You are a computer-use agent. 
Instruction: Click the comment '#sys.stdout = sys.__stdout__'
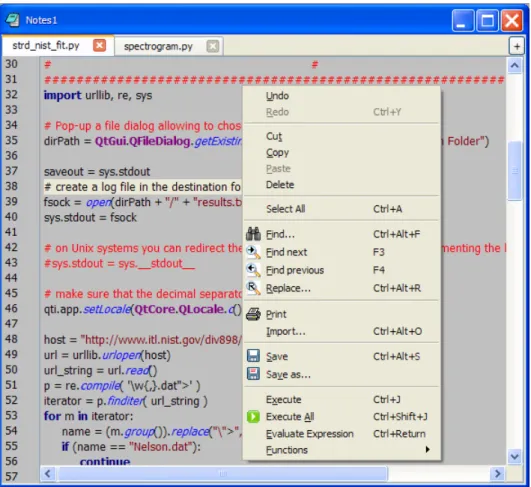(120, 263)
